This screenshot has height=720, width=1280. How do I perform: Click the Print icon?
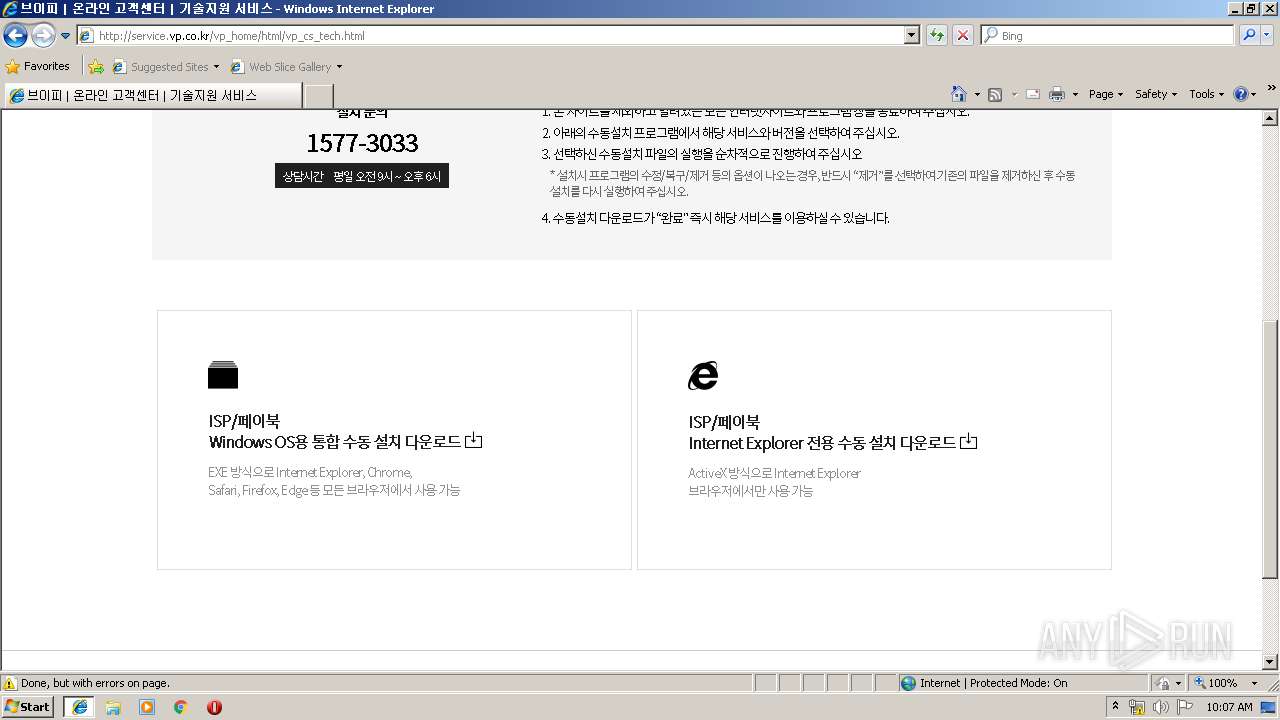tap(1057, 94)
